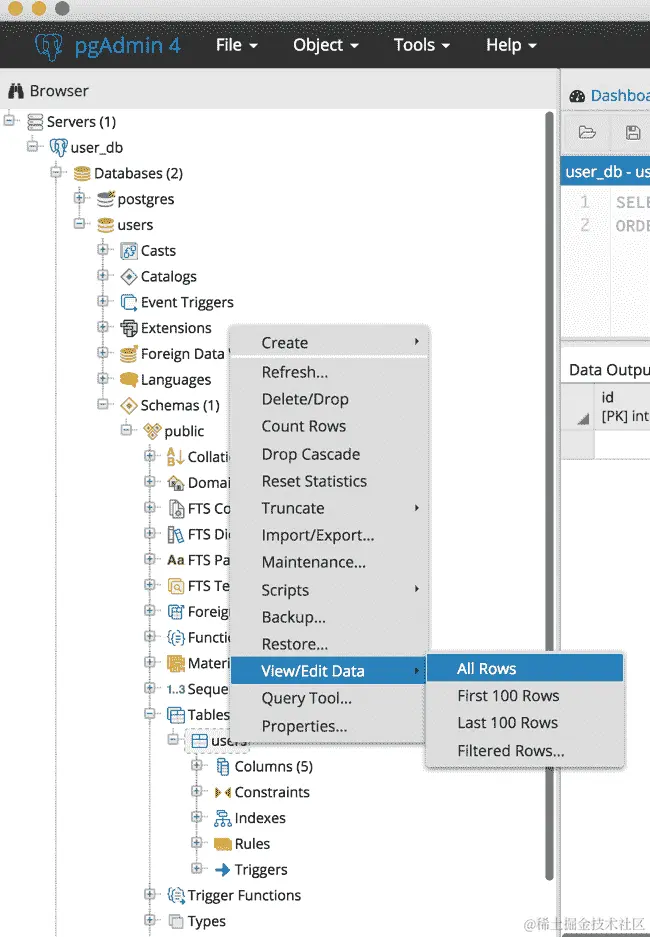Click the Catalogs diamond icon

pyautogui.click(x=129, y=277)
